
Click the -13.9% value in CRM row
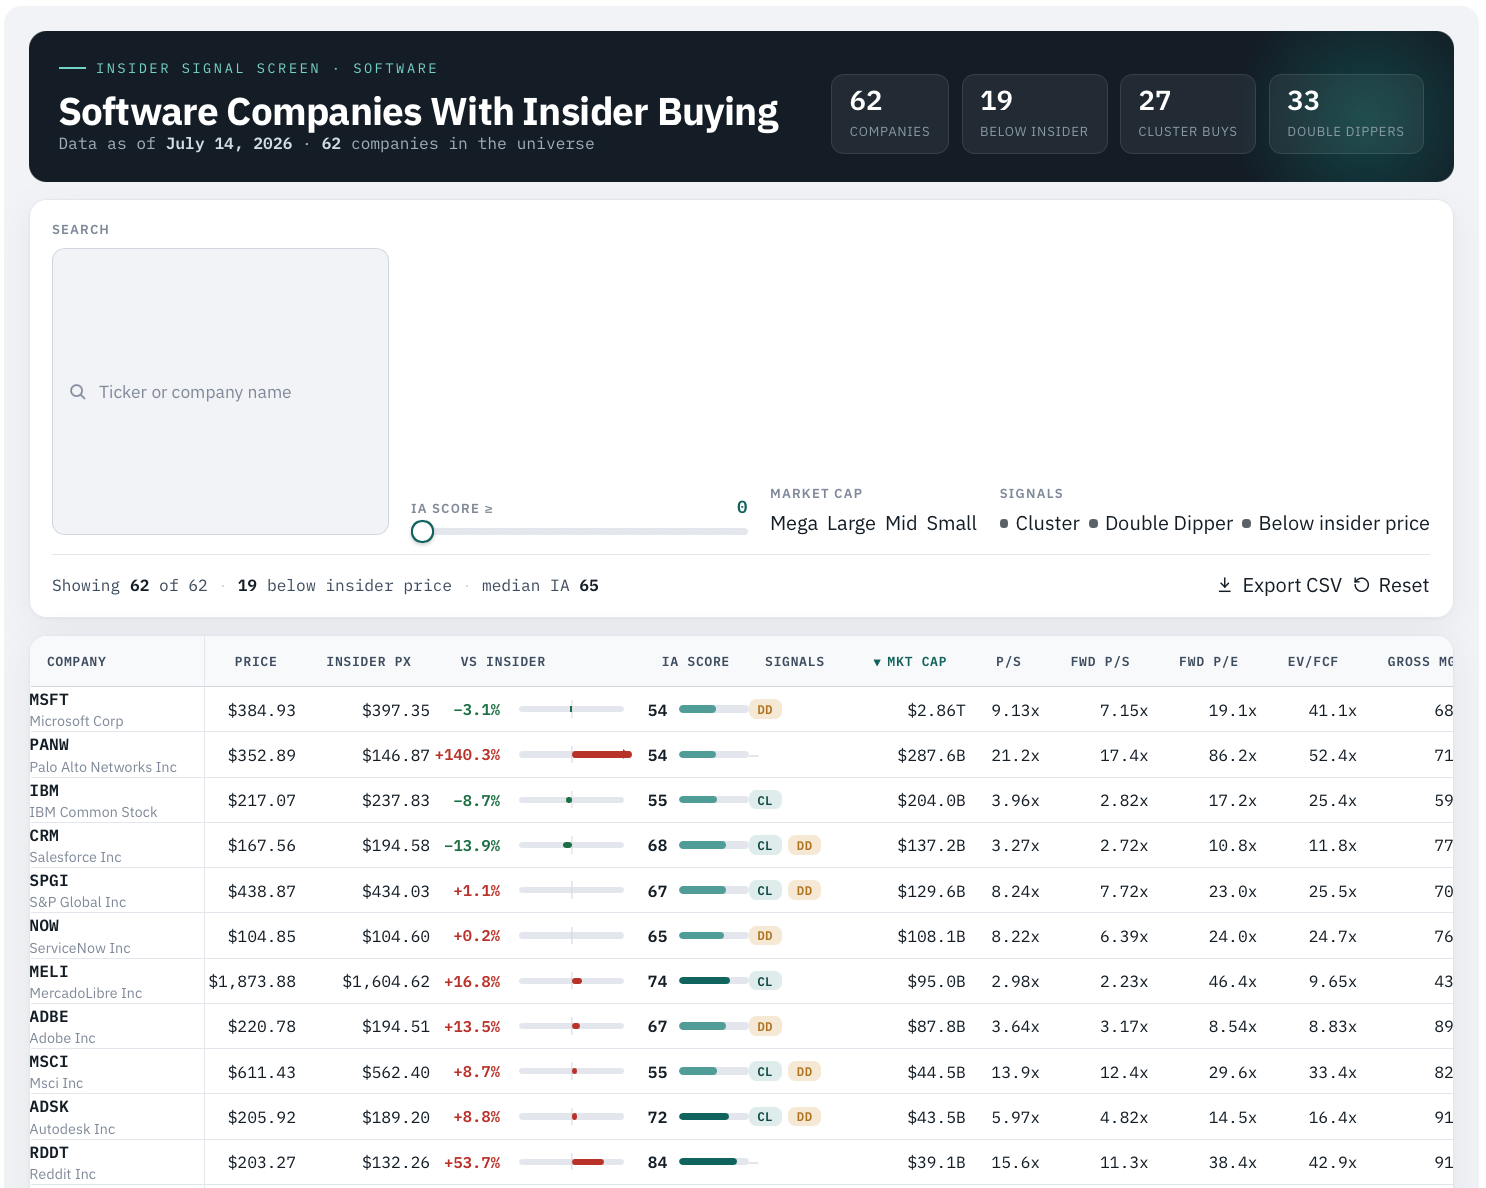(471, 845)
